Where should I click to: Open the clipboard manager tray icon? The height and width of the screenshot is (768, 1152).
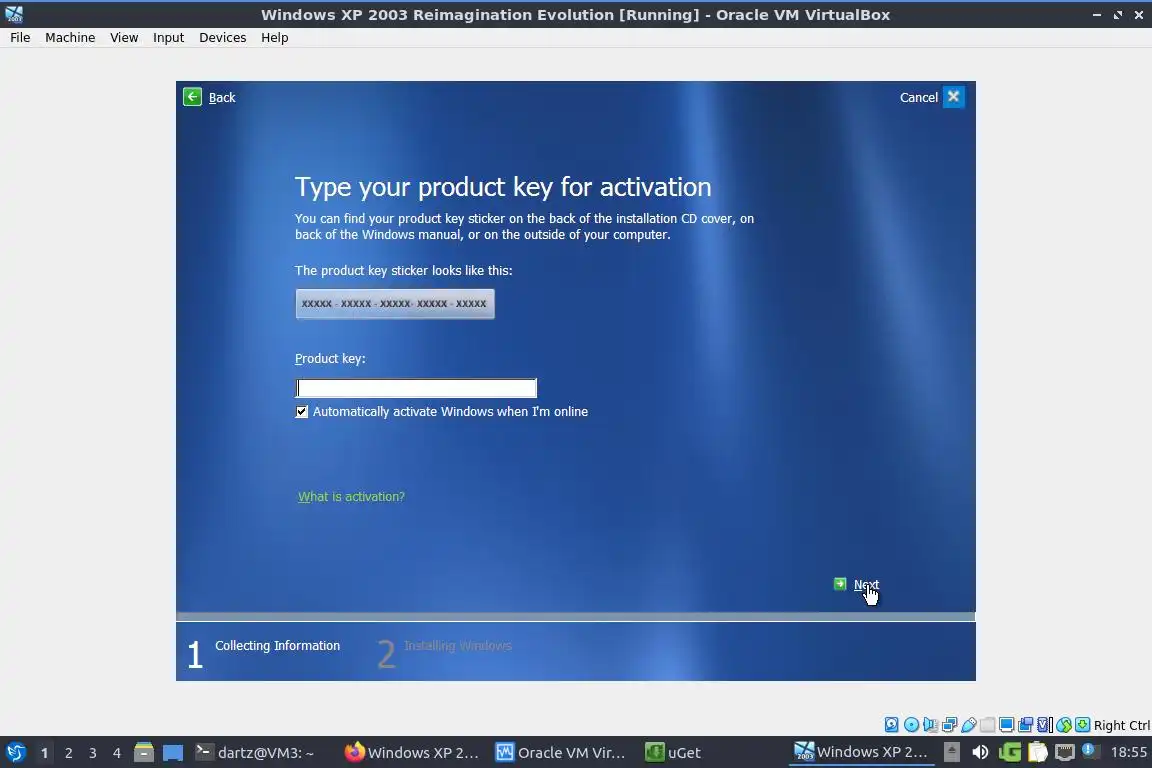coord(1037,752)
